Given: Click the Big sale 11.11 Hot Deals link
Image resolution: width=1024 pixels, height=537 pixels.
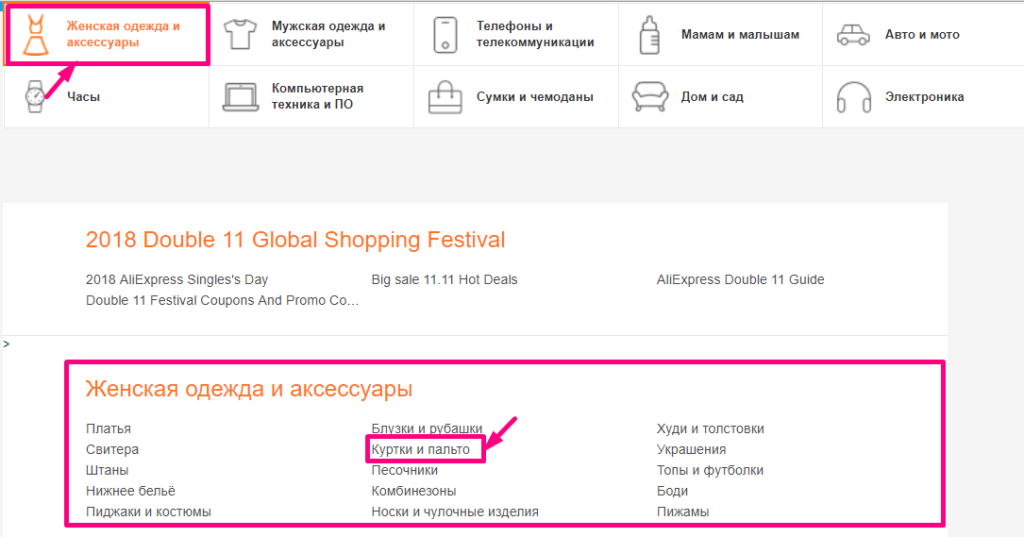Looking at the screenshot, I should coord(444,280).
